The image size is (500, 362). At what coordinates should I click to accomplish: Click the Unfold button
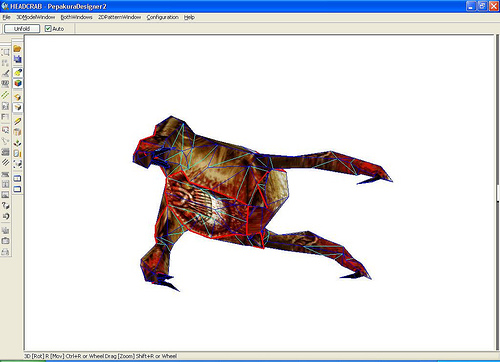pos(22,29)
